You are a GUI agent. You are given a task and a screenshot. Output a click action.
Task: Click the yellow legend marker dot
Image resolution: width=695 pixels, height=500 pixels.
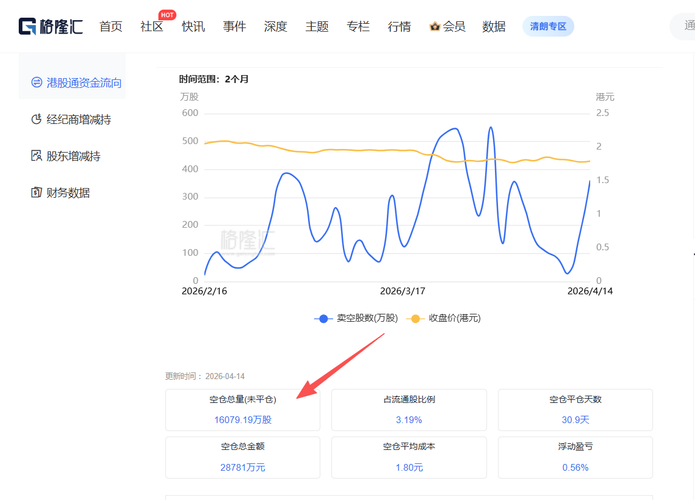[x=415, y=319]
